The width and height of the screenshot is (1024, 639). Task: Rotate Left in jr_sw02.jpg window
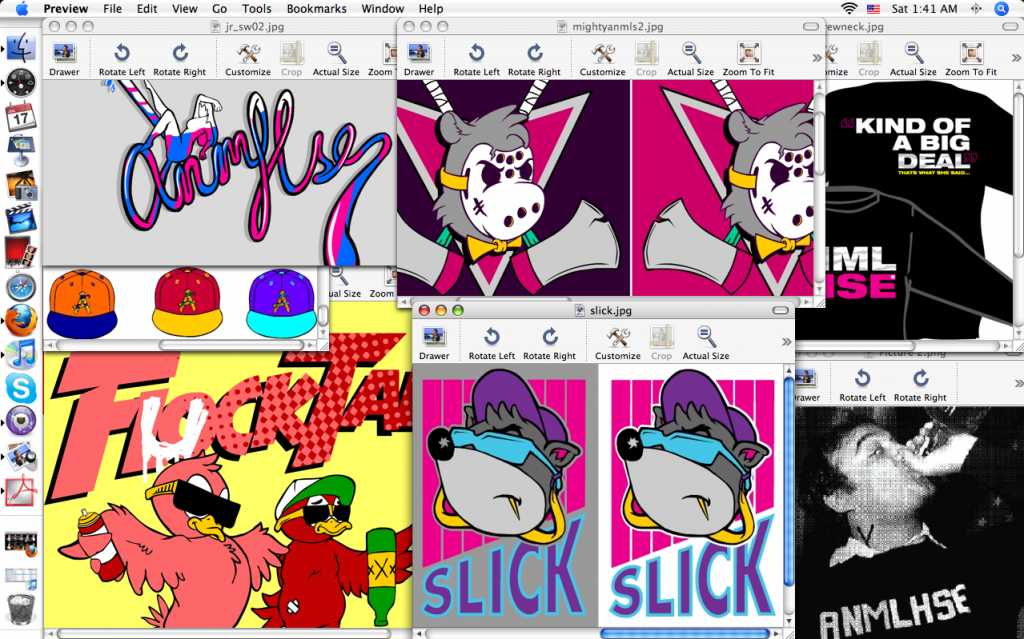(121, 59)
